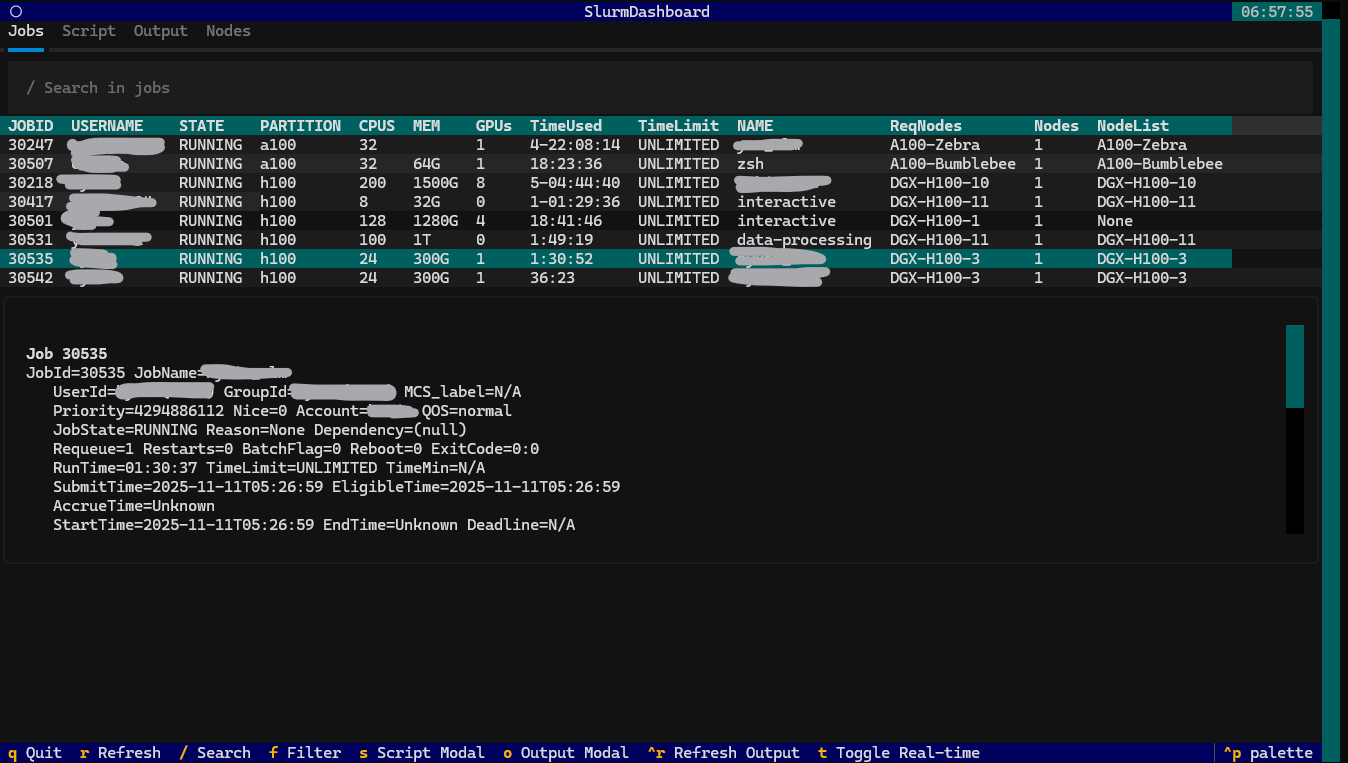The width and height of the screenshot is (1348, 763).
Task: Select job ID 30542 in the table
Action: 31,278
